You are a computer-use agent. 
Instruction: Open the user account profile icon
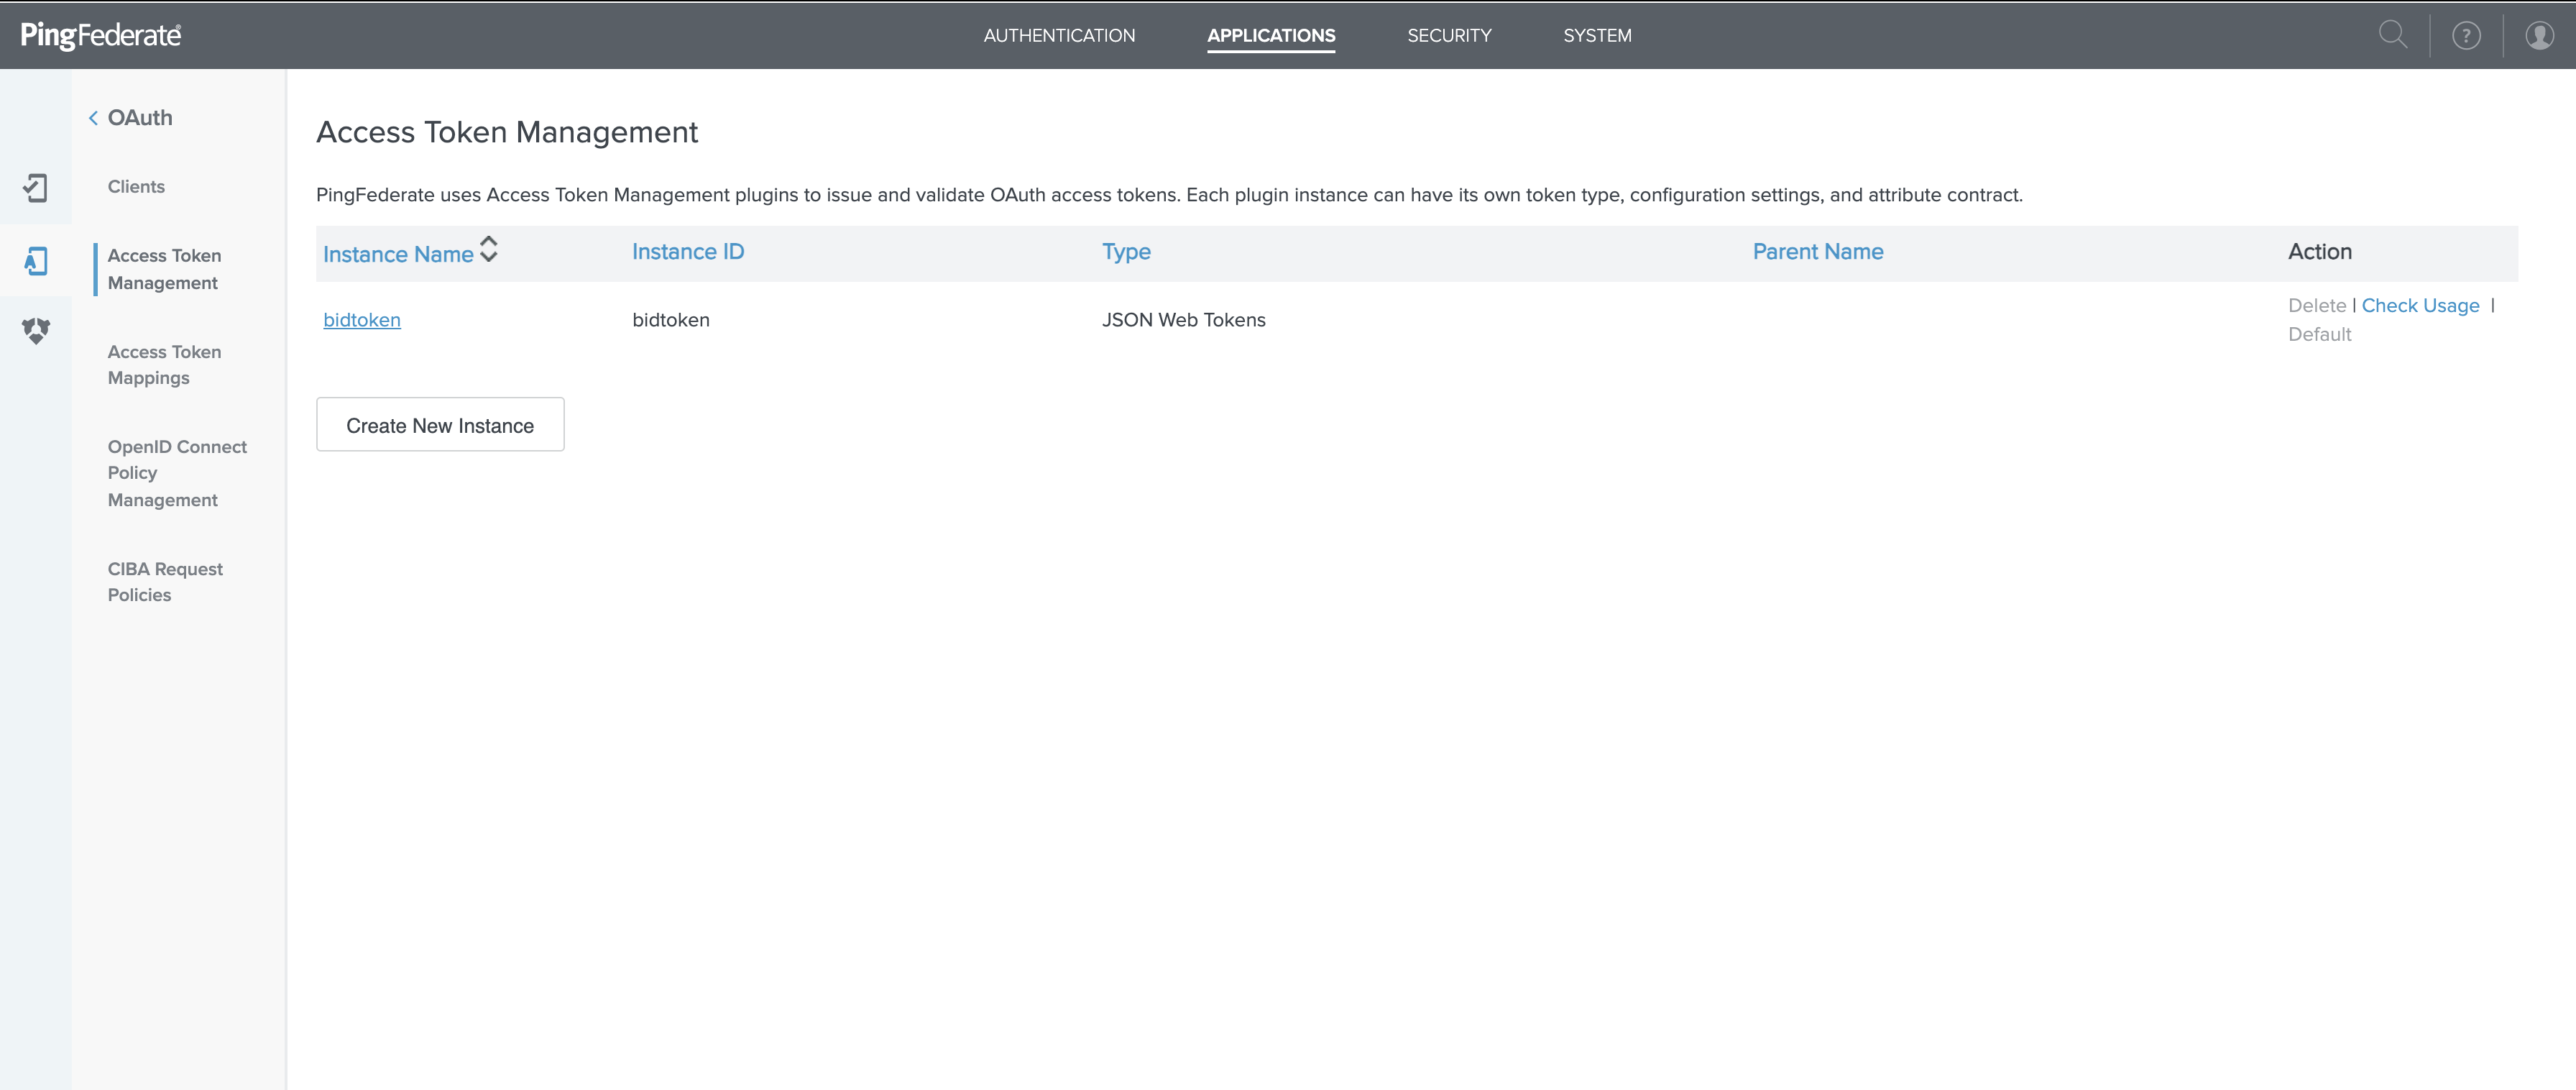(x=2539, y=36)
